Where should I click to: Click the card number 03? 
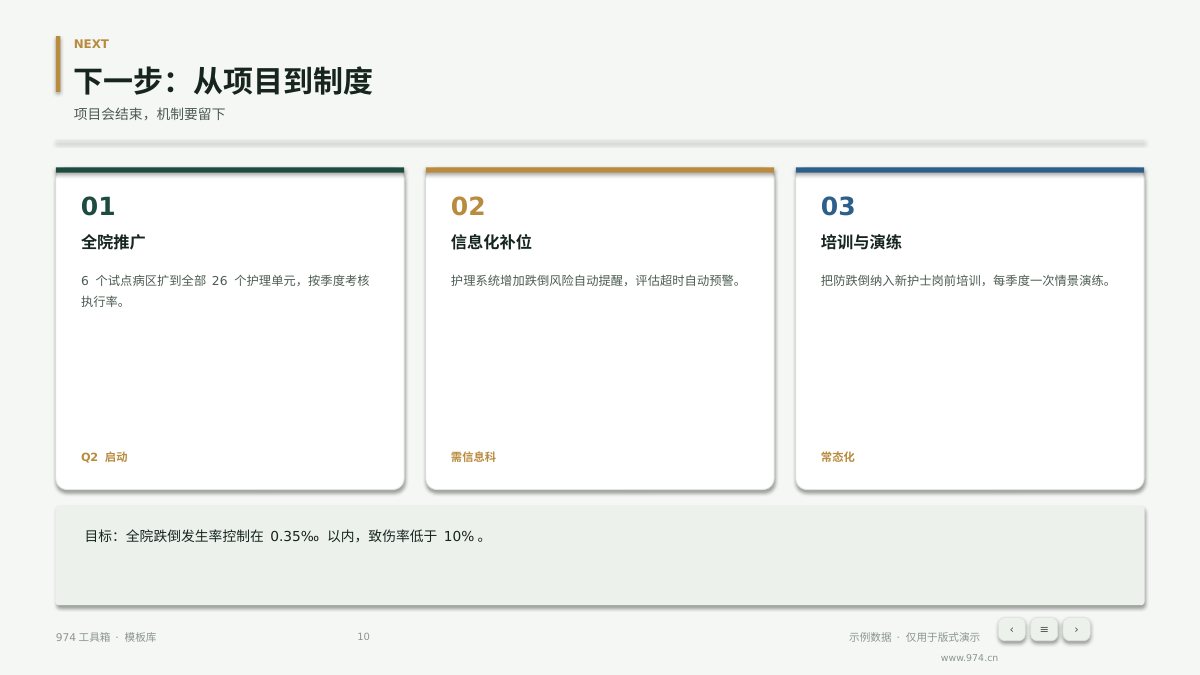(838, 207)
